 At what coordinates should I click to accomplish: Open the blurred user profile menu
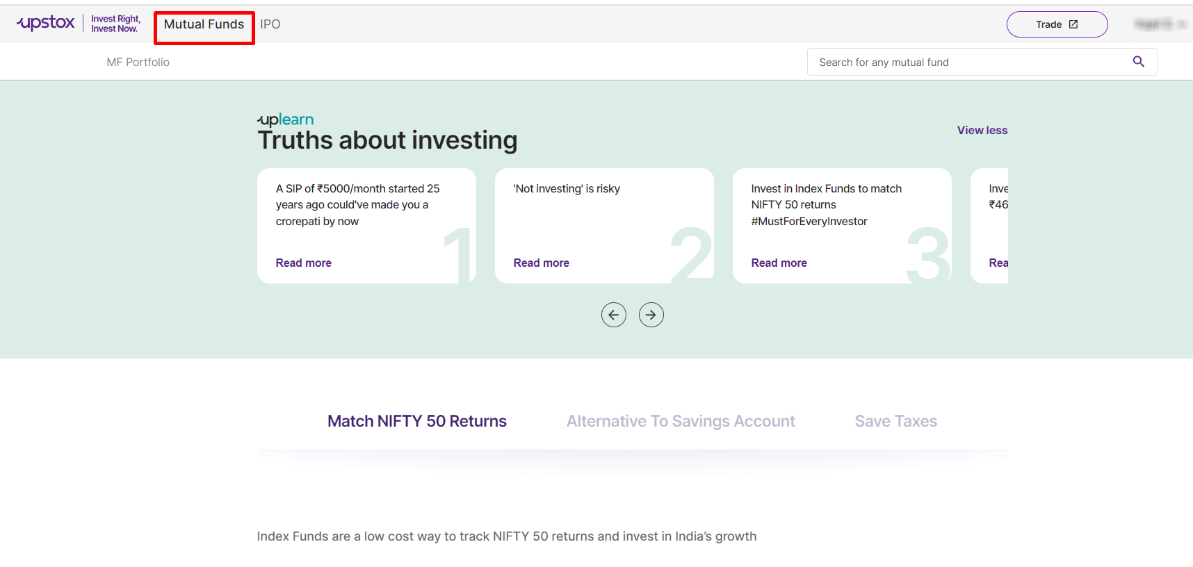tap(1157, 24)
